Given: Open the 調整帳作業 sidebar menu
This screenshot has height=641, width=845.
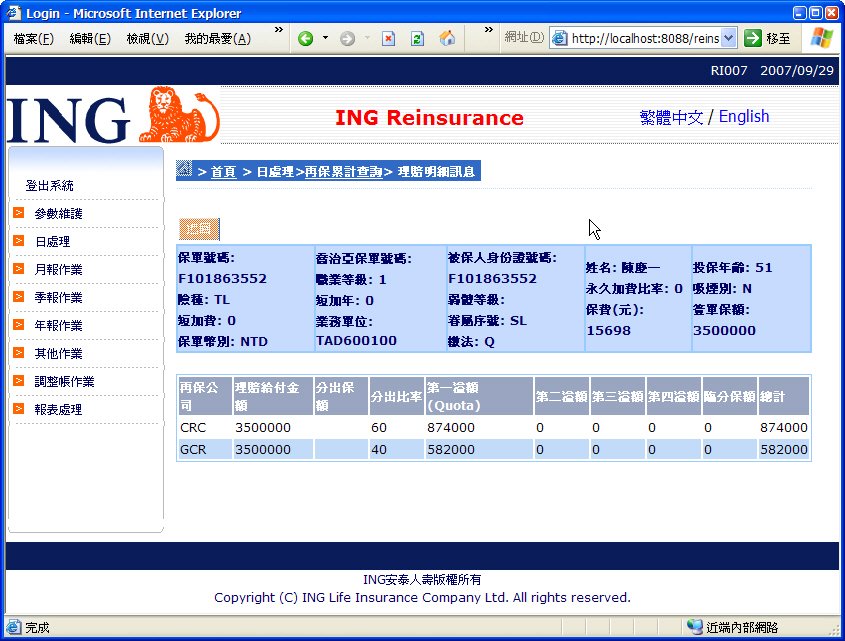Looking at the screenshot, I should pyautogui.click(x=64, y=382).
